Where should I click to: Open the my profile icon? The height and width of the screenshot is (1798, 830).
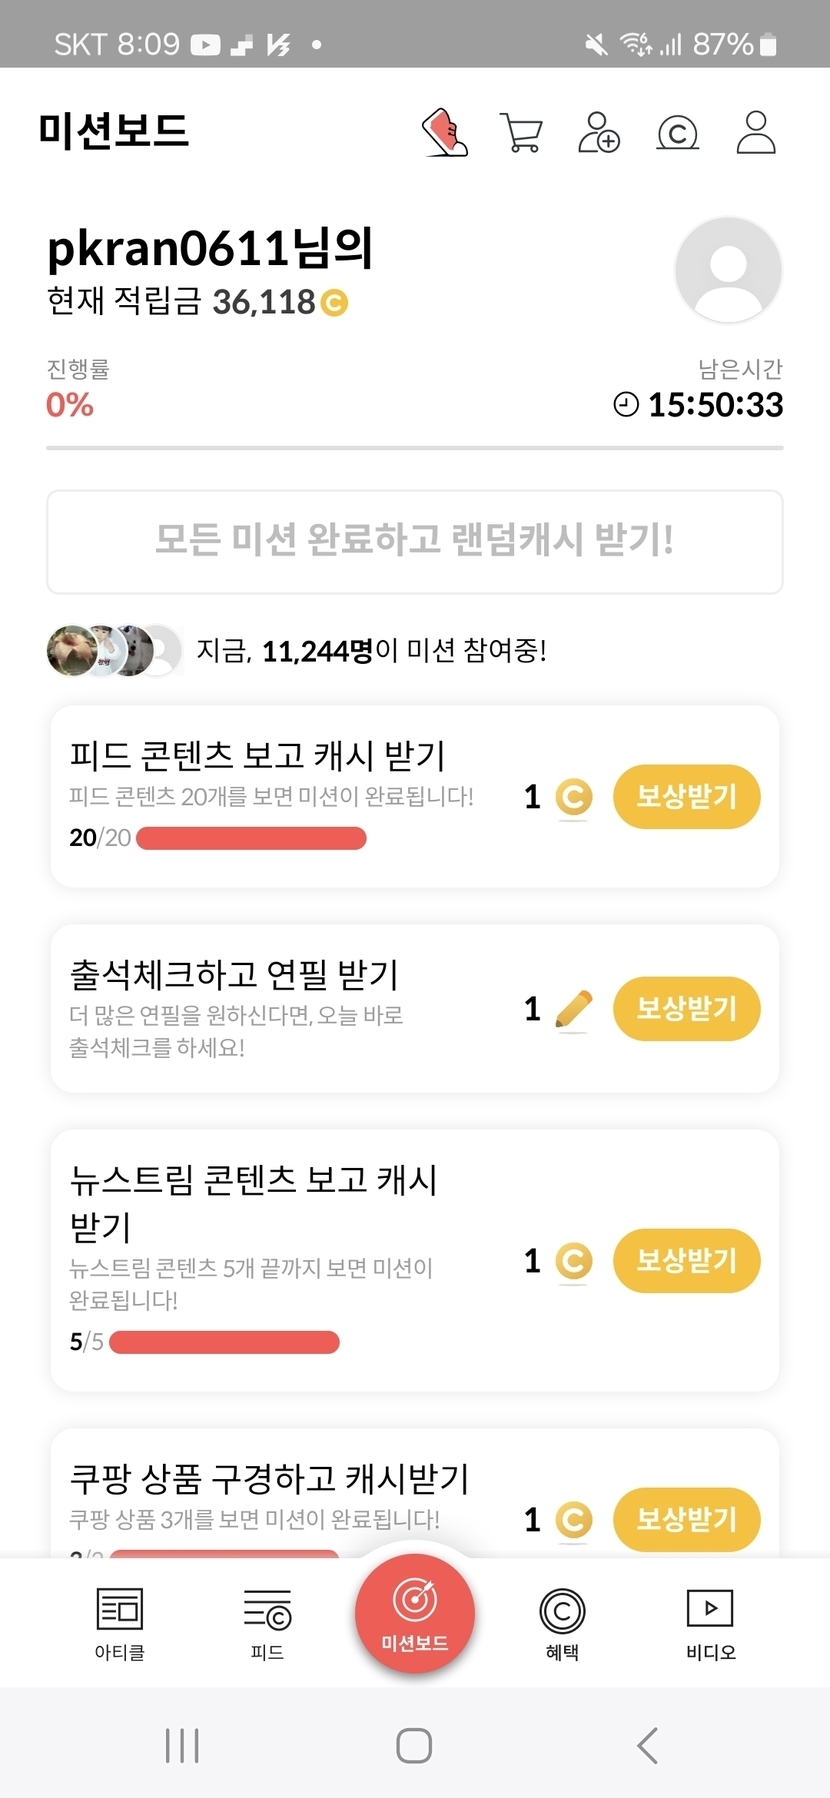pyautogui.click(x=756, y=133)
